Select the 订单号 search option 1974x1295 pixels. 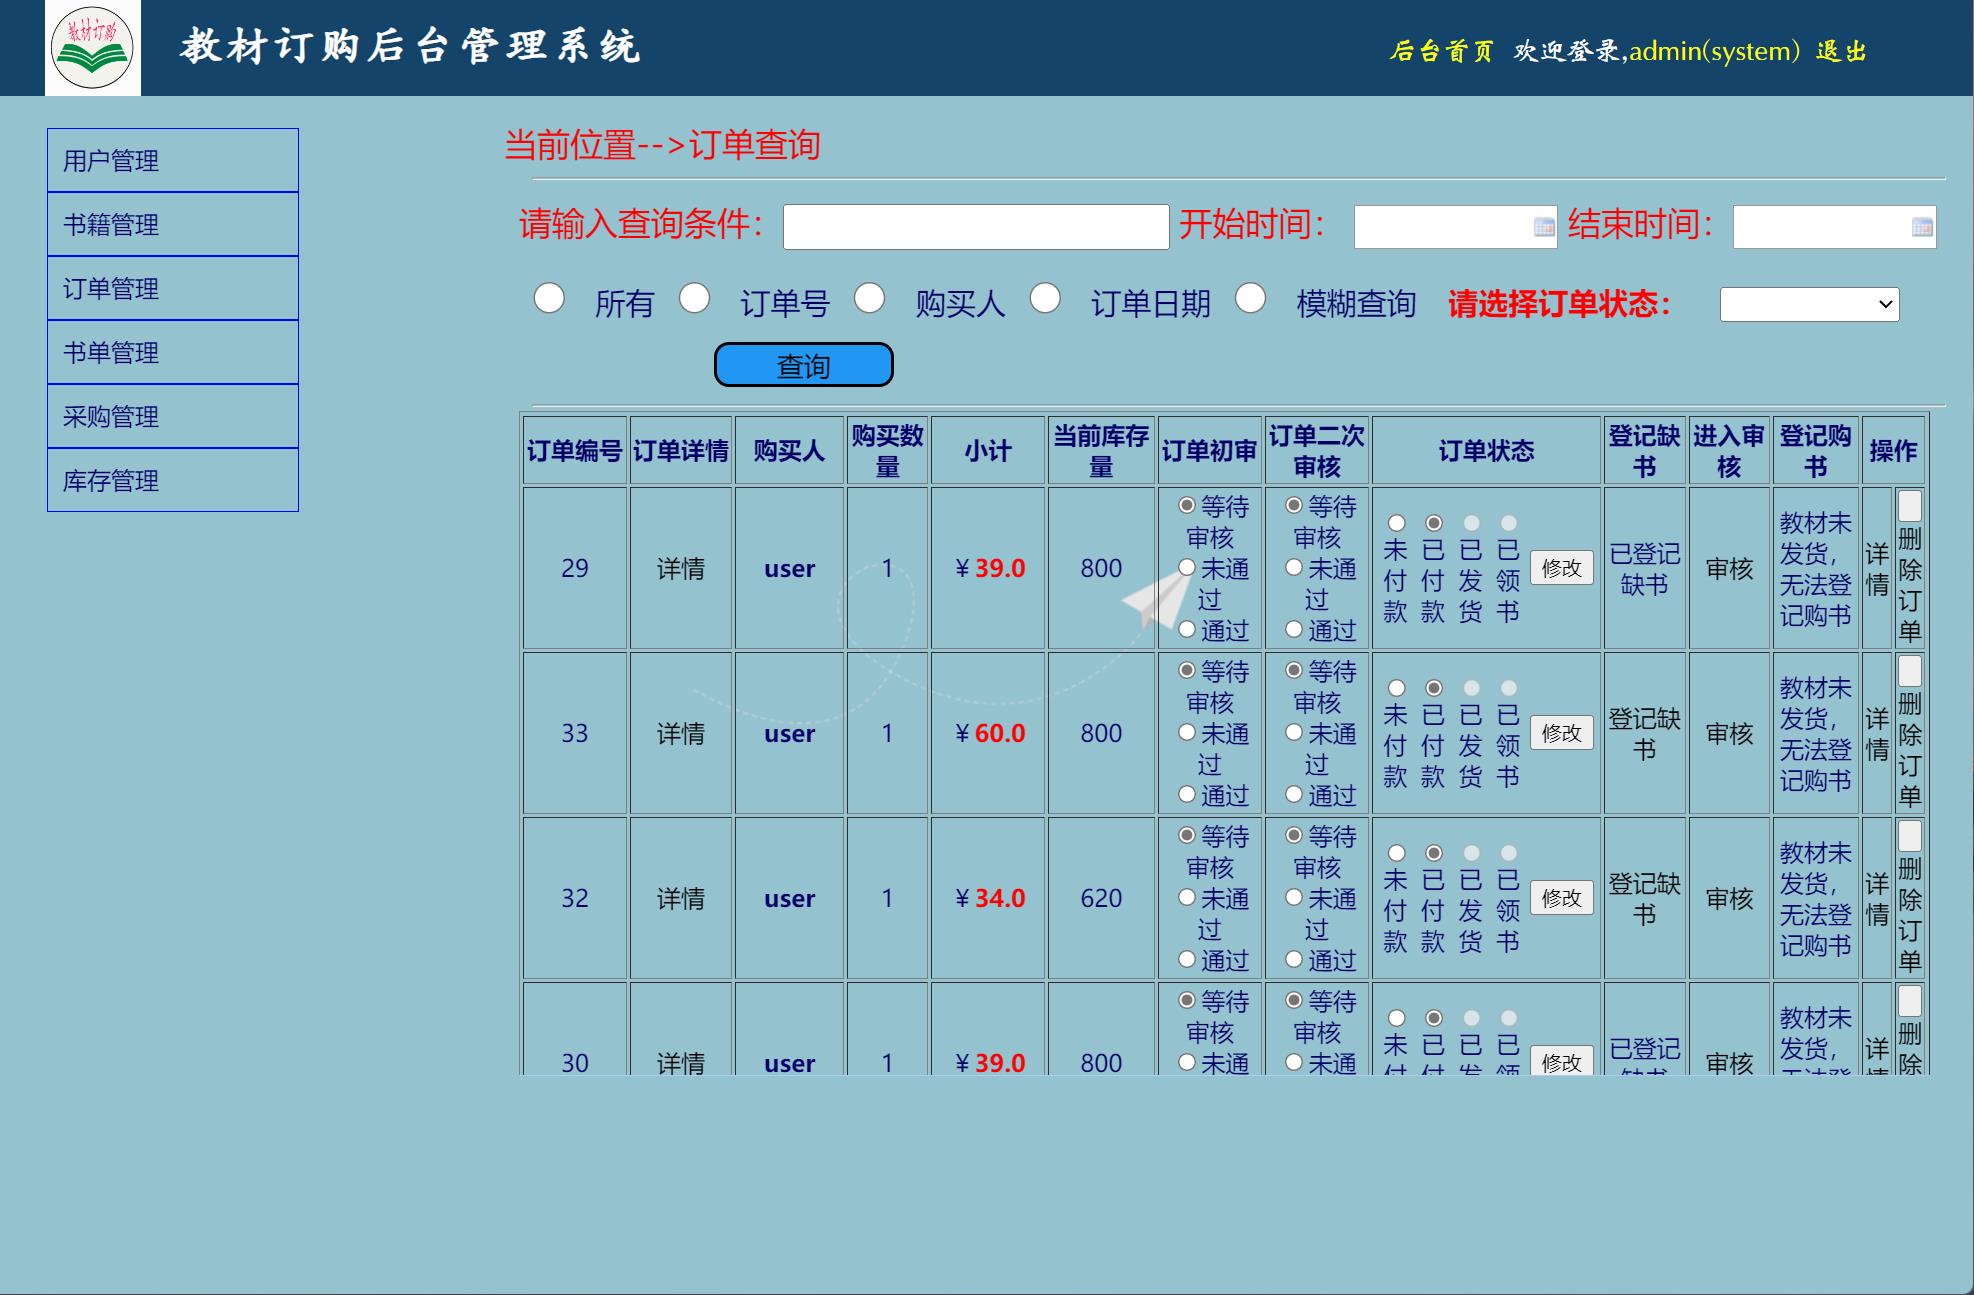[696, 299]
